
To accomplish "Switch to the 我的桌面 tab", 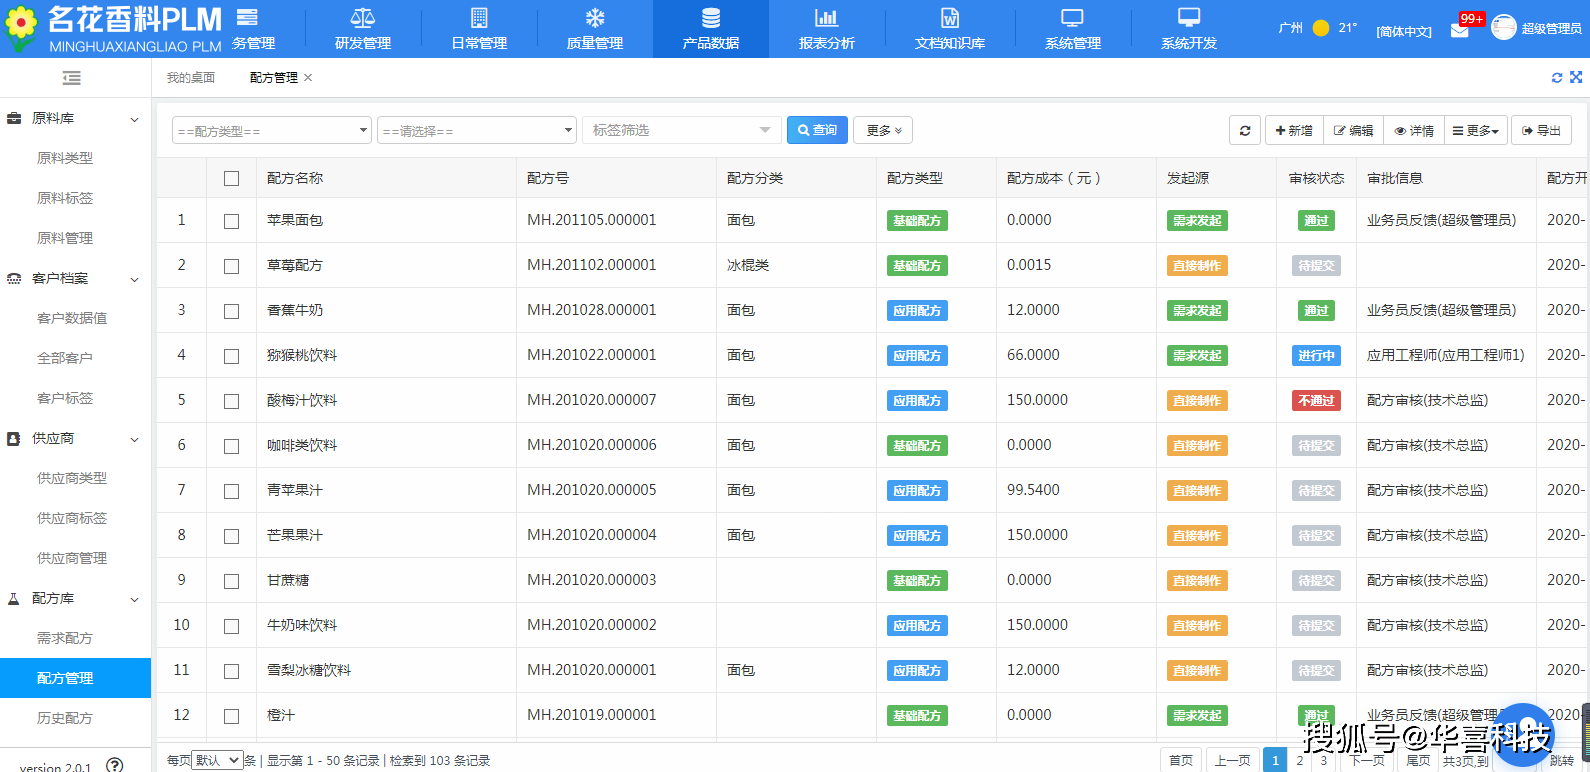I will click(191, 78).
